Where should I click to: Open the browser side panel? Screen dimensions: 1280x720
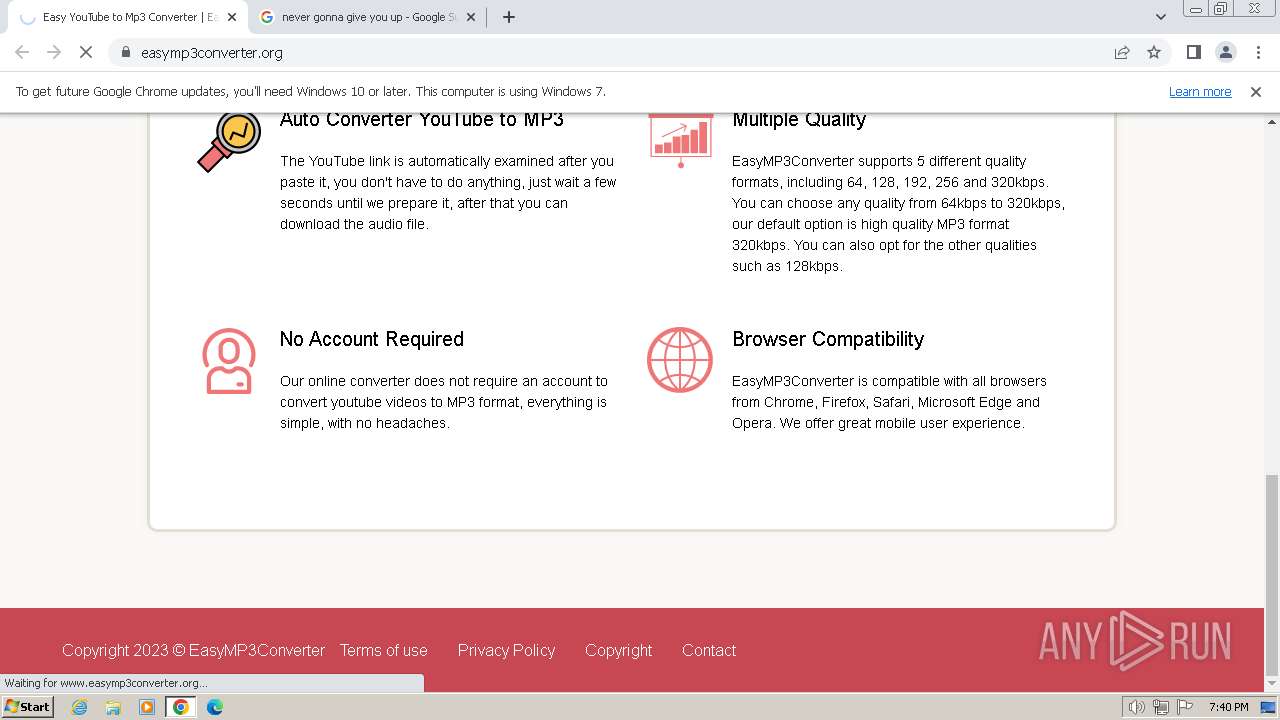click(1193, 52)
